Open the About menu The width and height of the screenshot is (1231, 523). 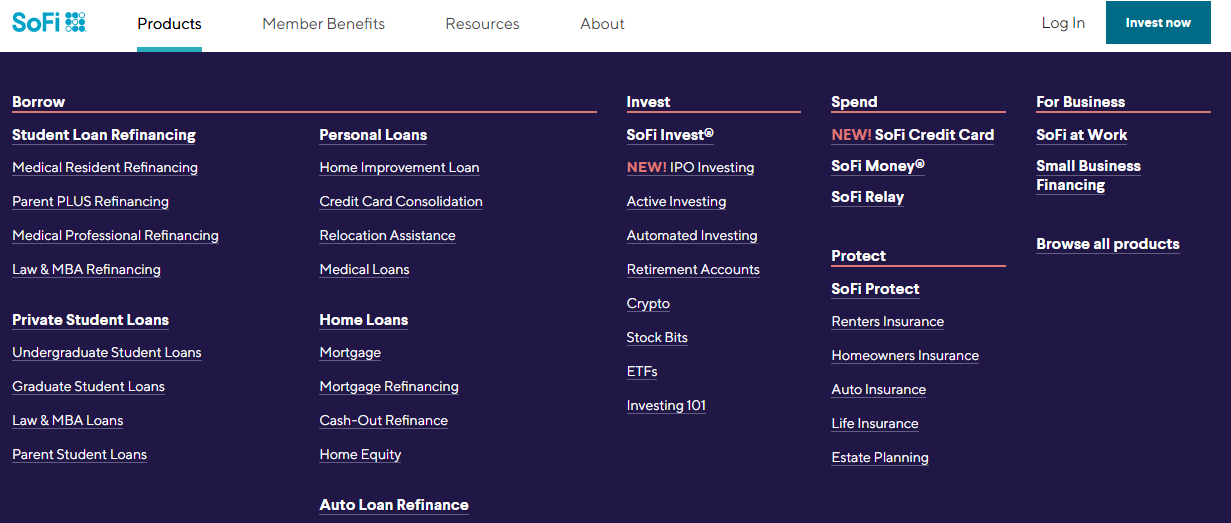click(x=602, y=24)
